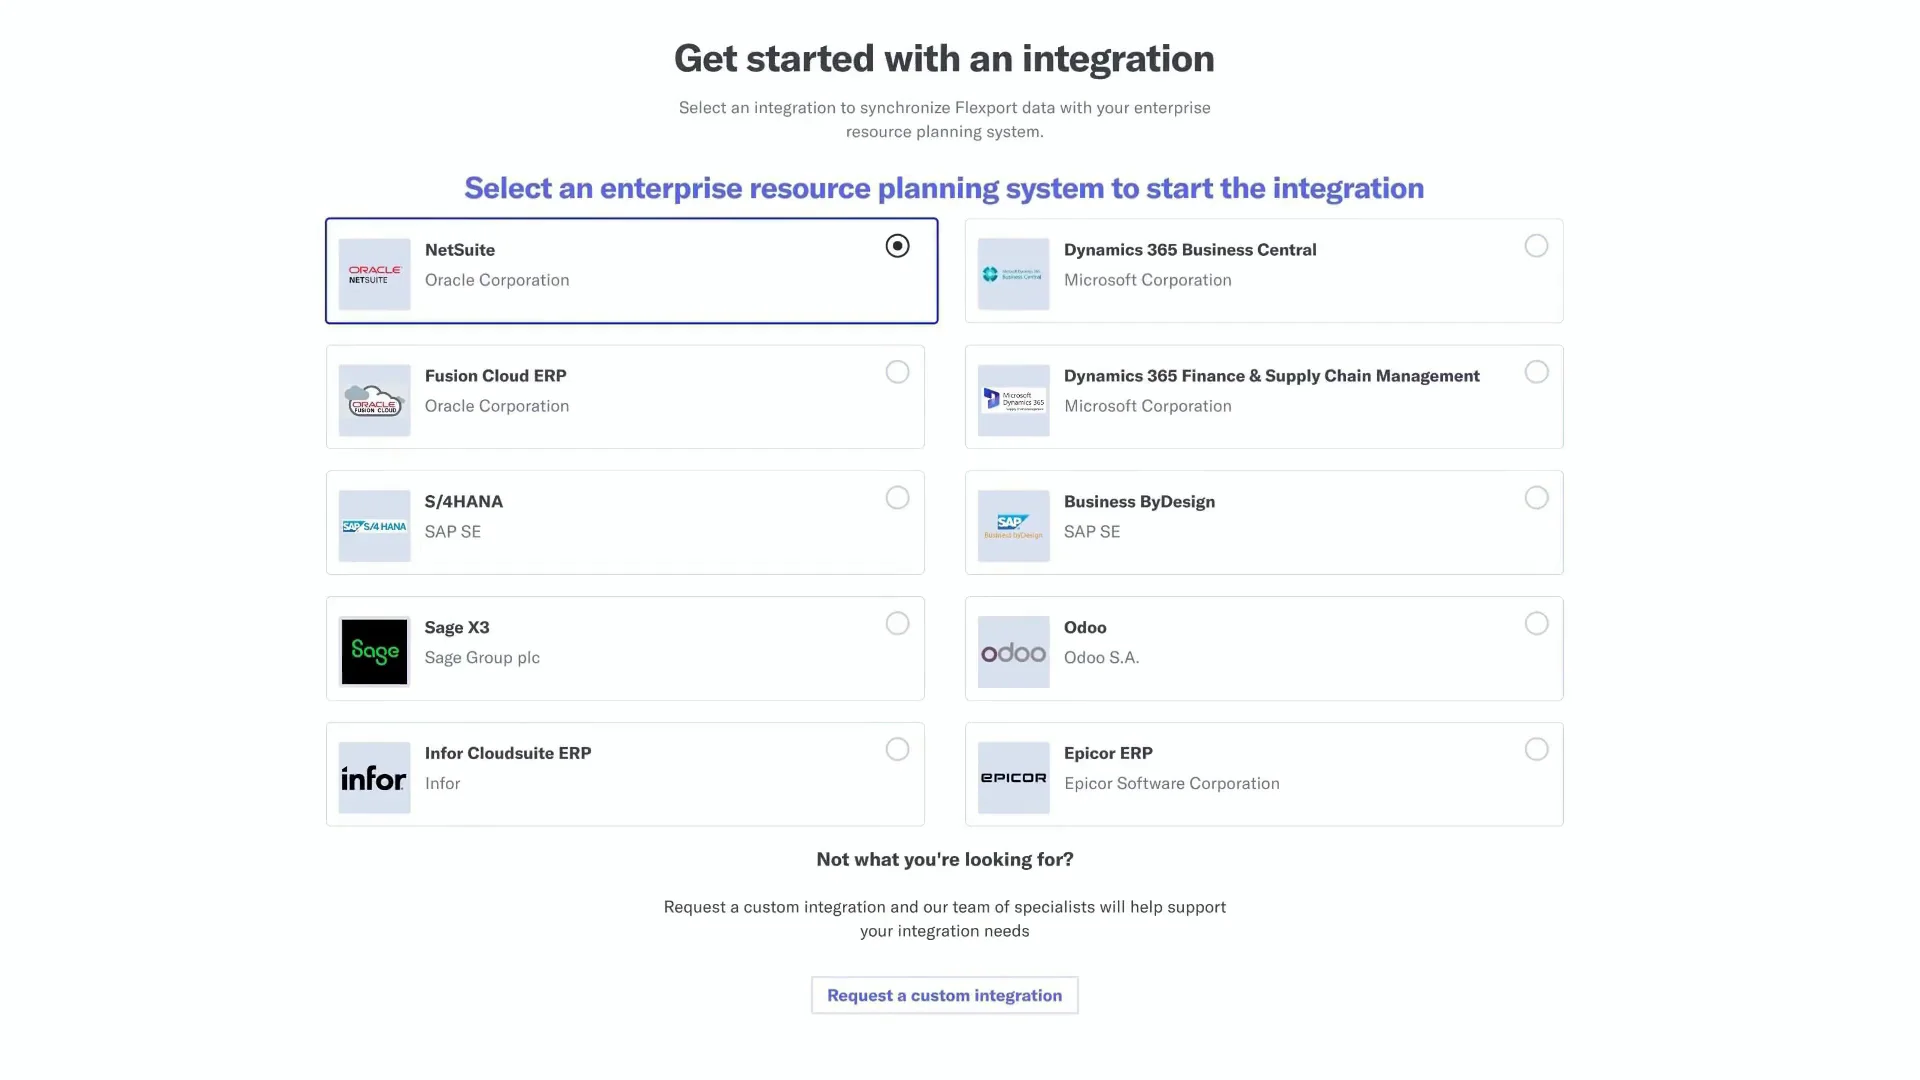Click the green Sage logo icon
The width and height of the screenshot is (1920, 1080).
click(x=374, y=652)
